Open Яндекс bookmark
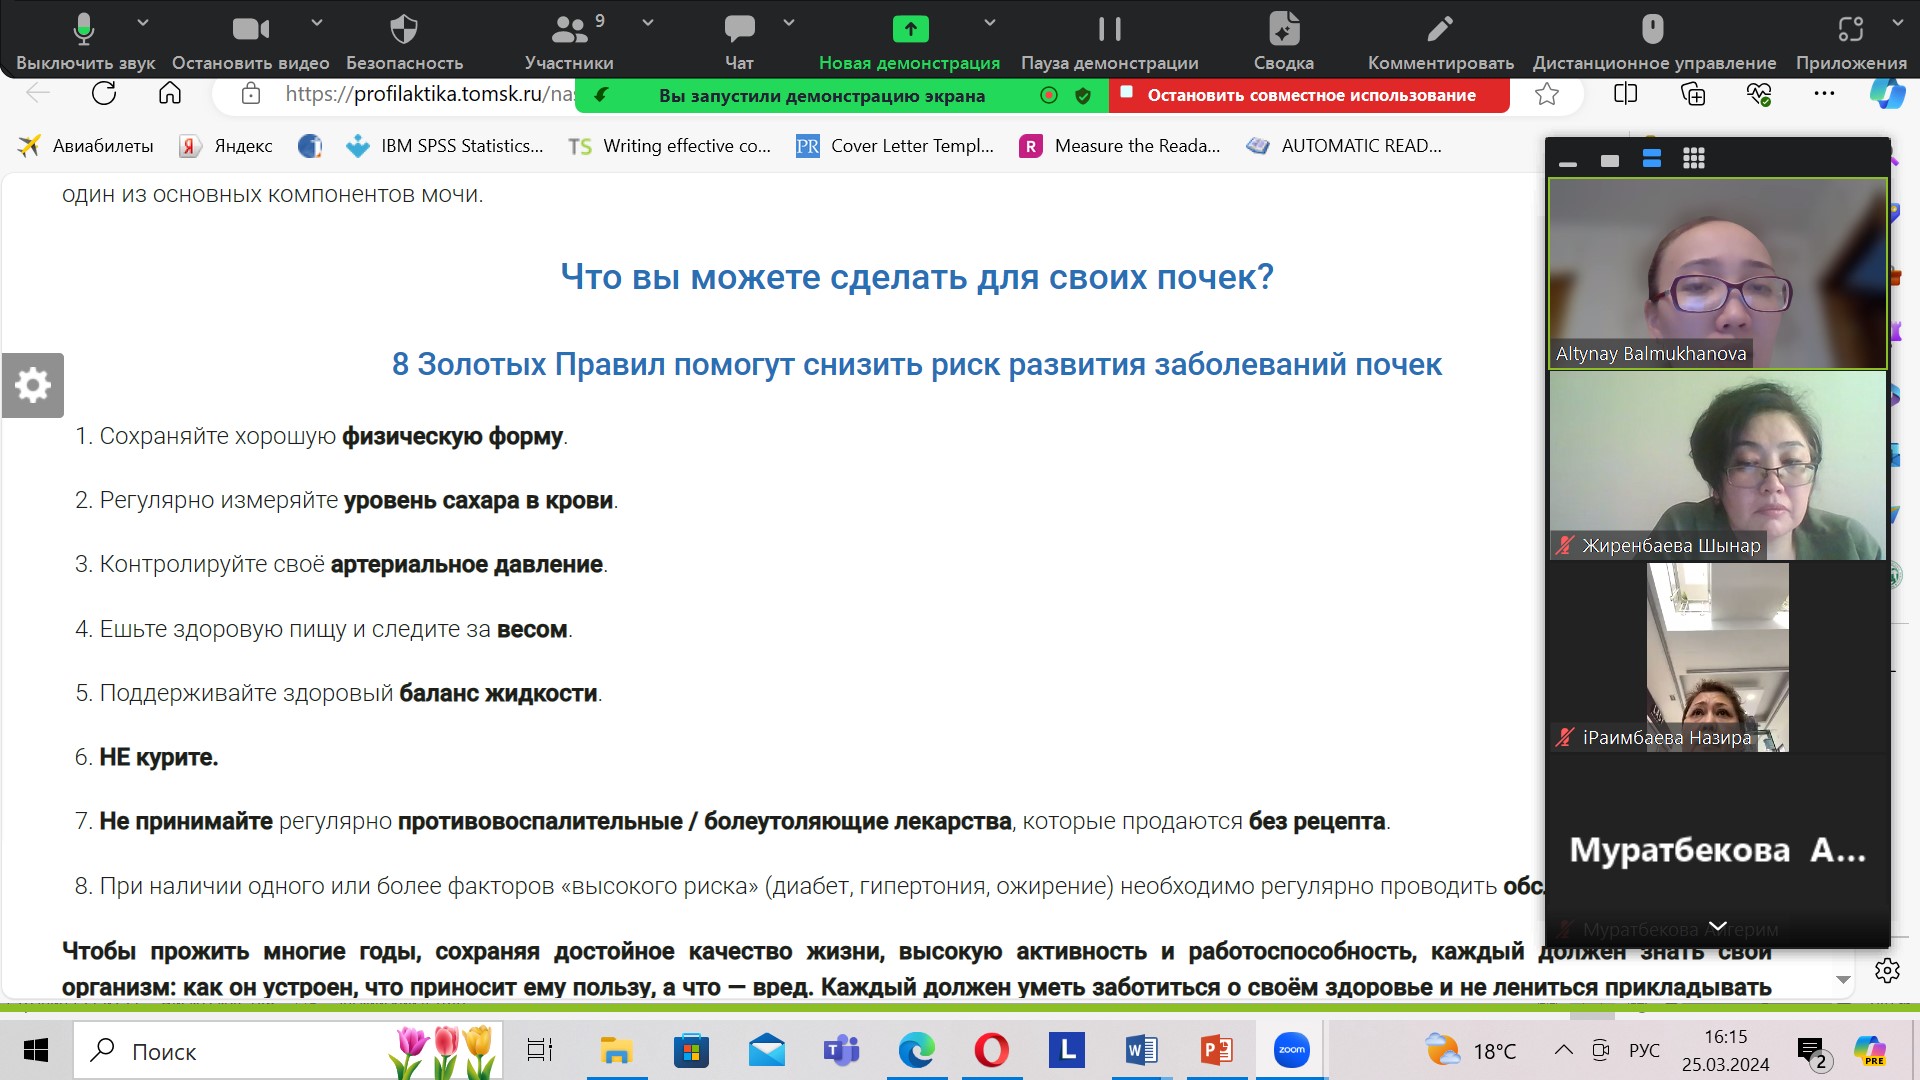Image resolution: width=1920 pixels, height=1080 pixels. 226,146
